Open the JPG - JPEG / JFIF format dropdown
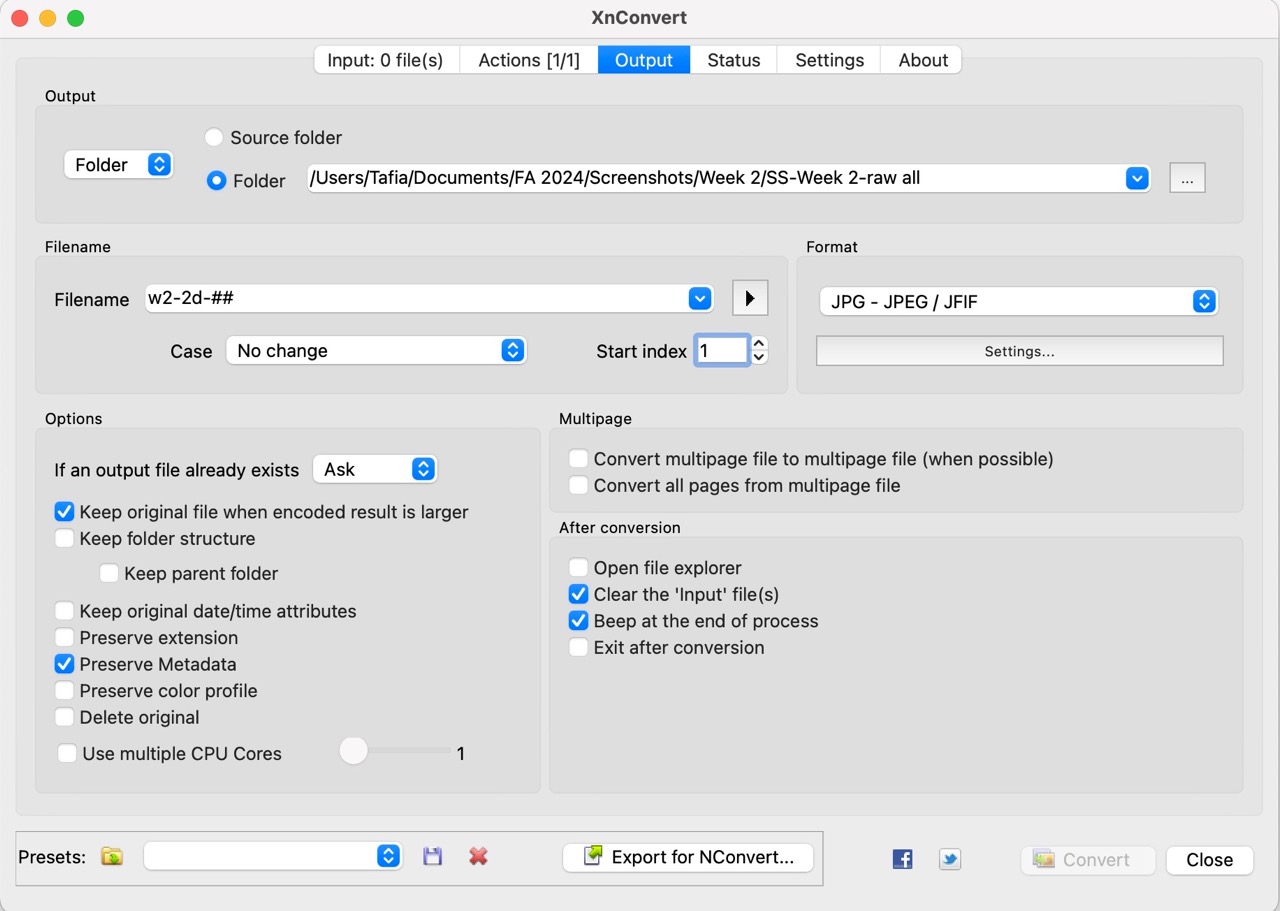This screenshot has height=911, width=1280. tap(1018, 301)
